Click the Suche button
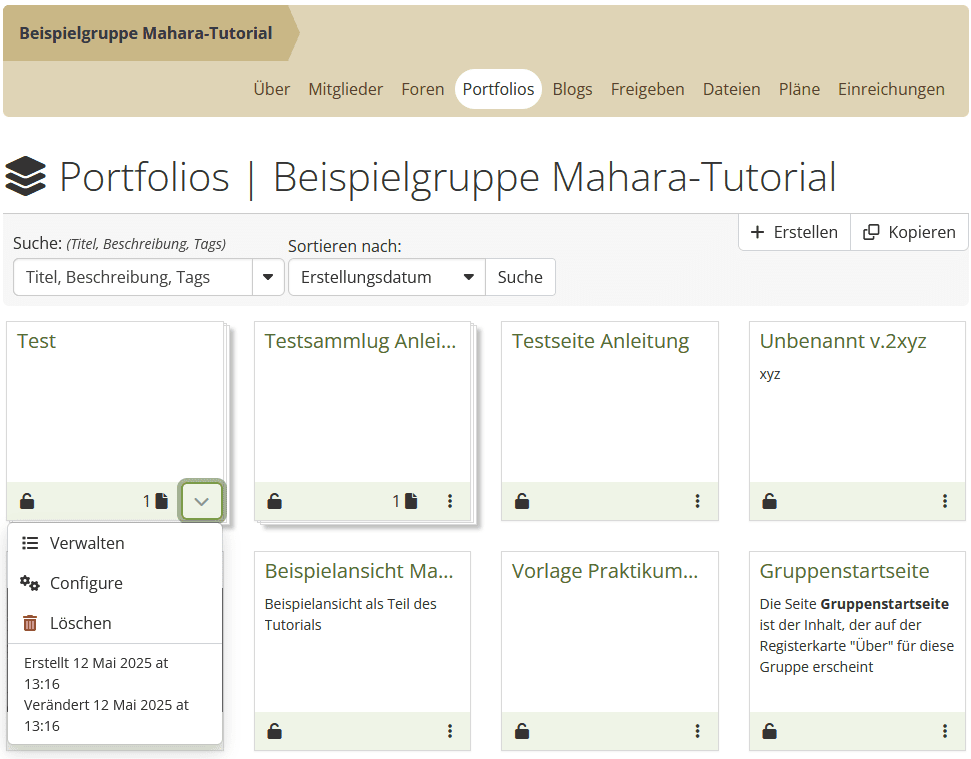This screenshot has height=759, width=971. point(520,277)
